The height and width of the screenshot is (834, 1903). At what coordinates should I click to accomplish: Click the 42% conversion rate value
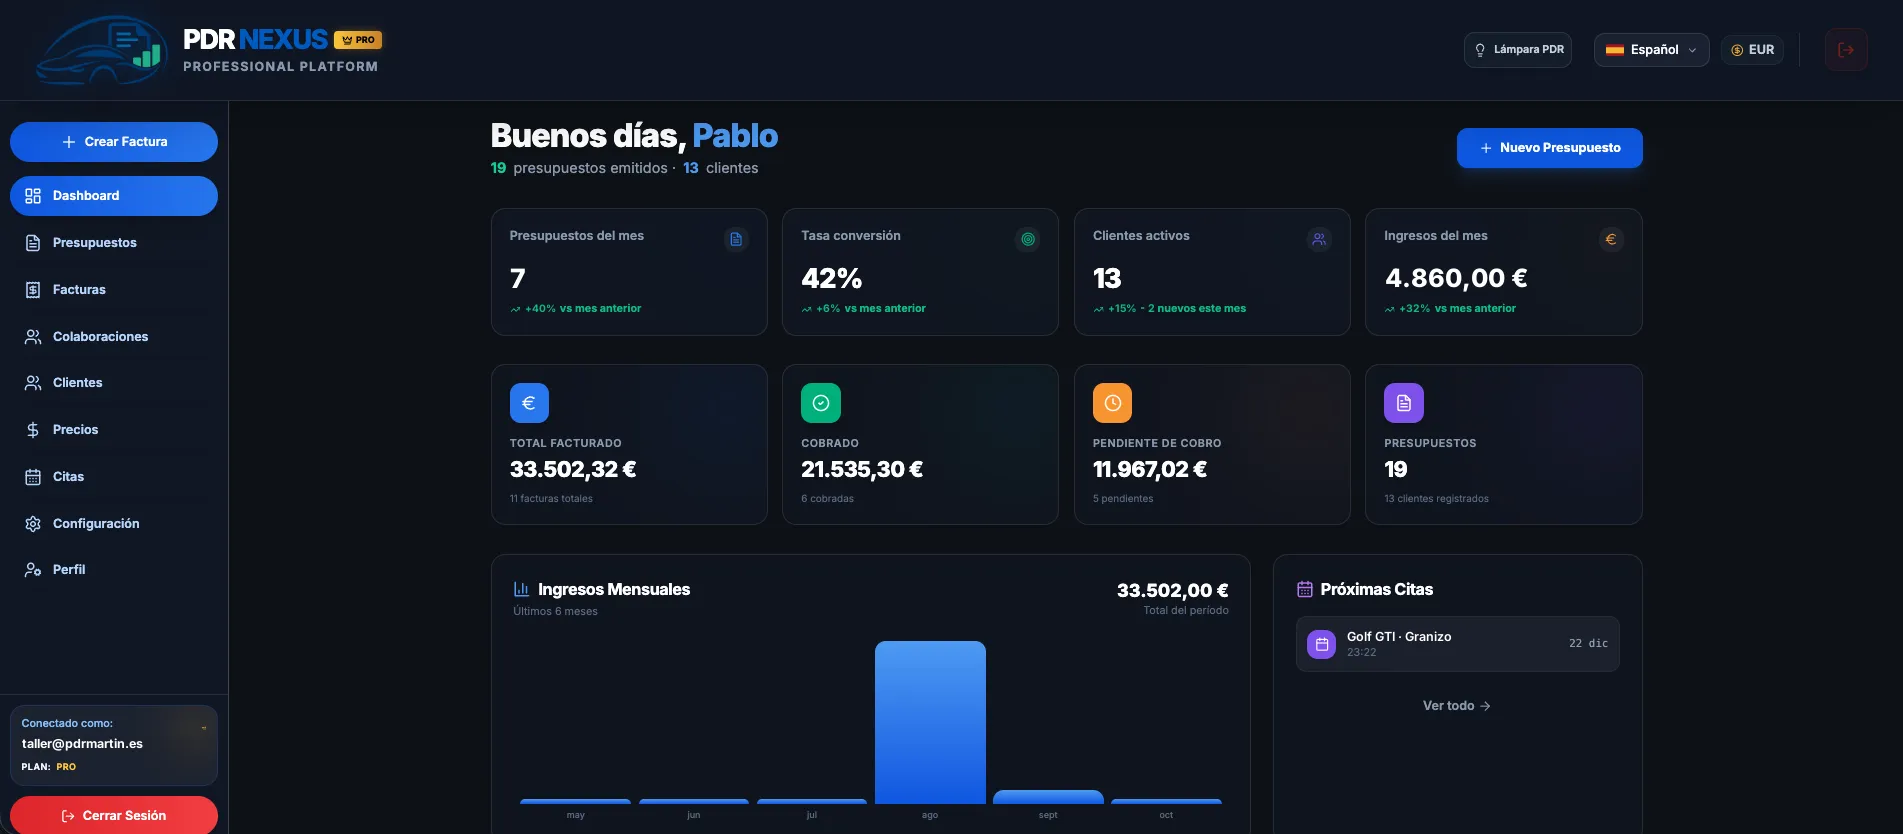(x=832, y=278)
